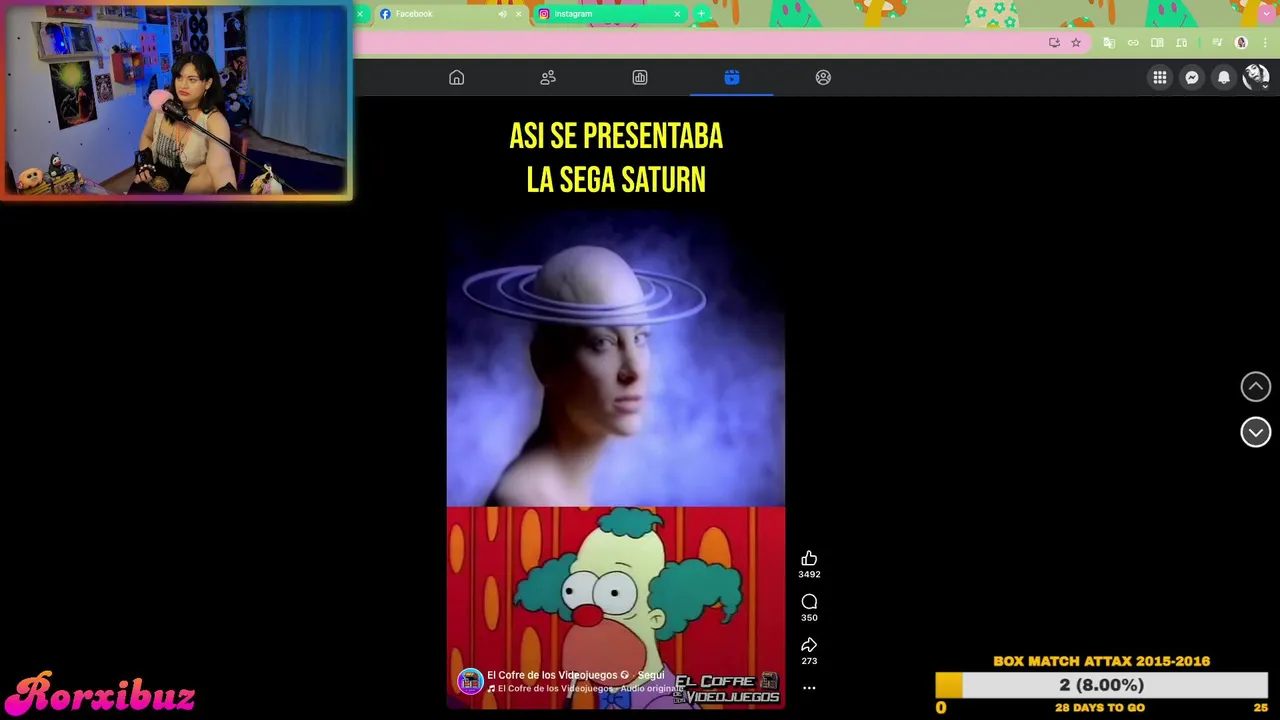Open the Facebook menu grid icon
1280x720 pixels.
tap(1160, 77)
